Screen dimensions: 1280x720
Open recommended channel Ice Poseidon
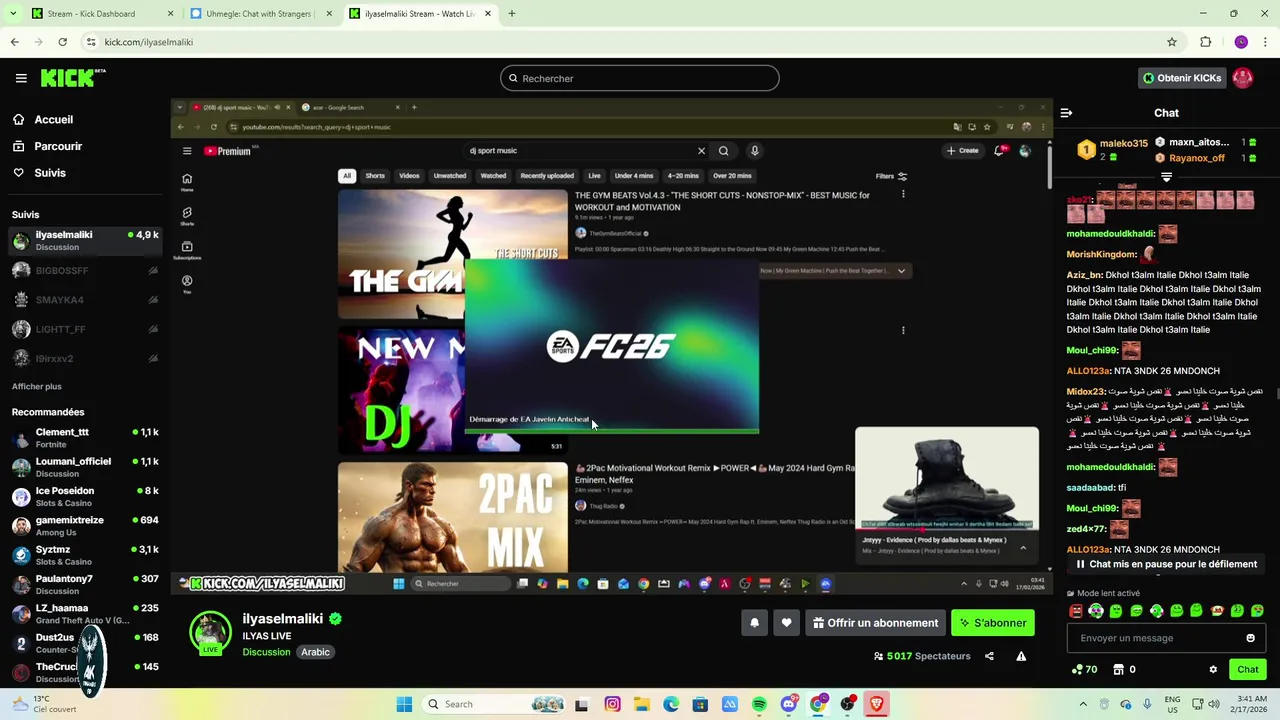point(85,496)
